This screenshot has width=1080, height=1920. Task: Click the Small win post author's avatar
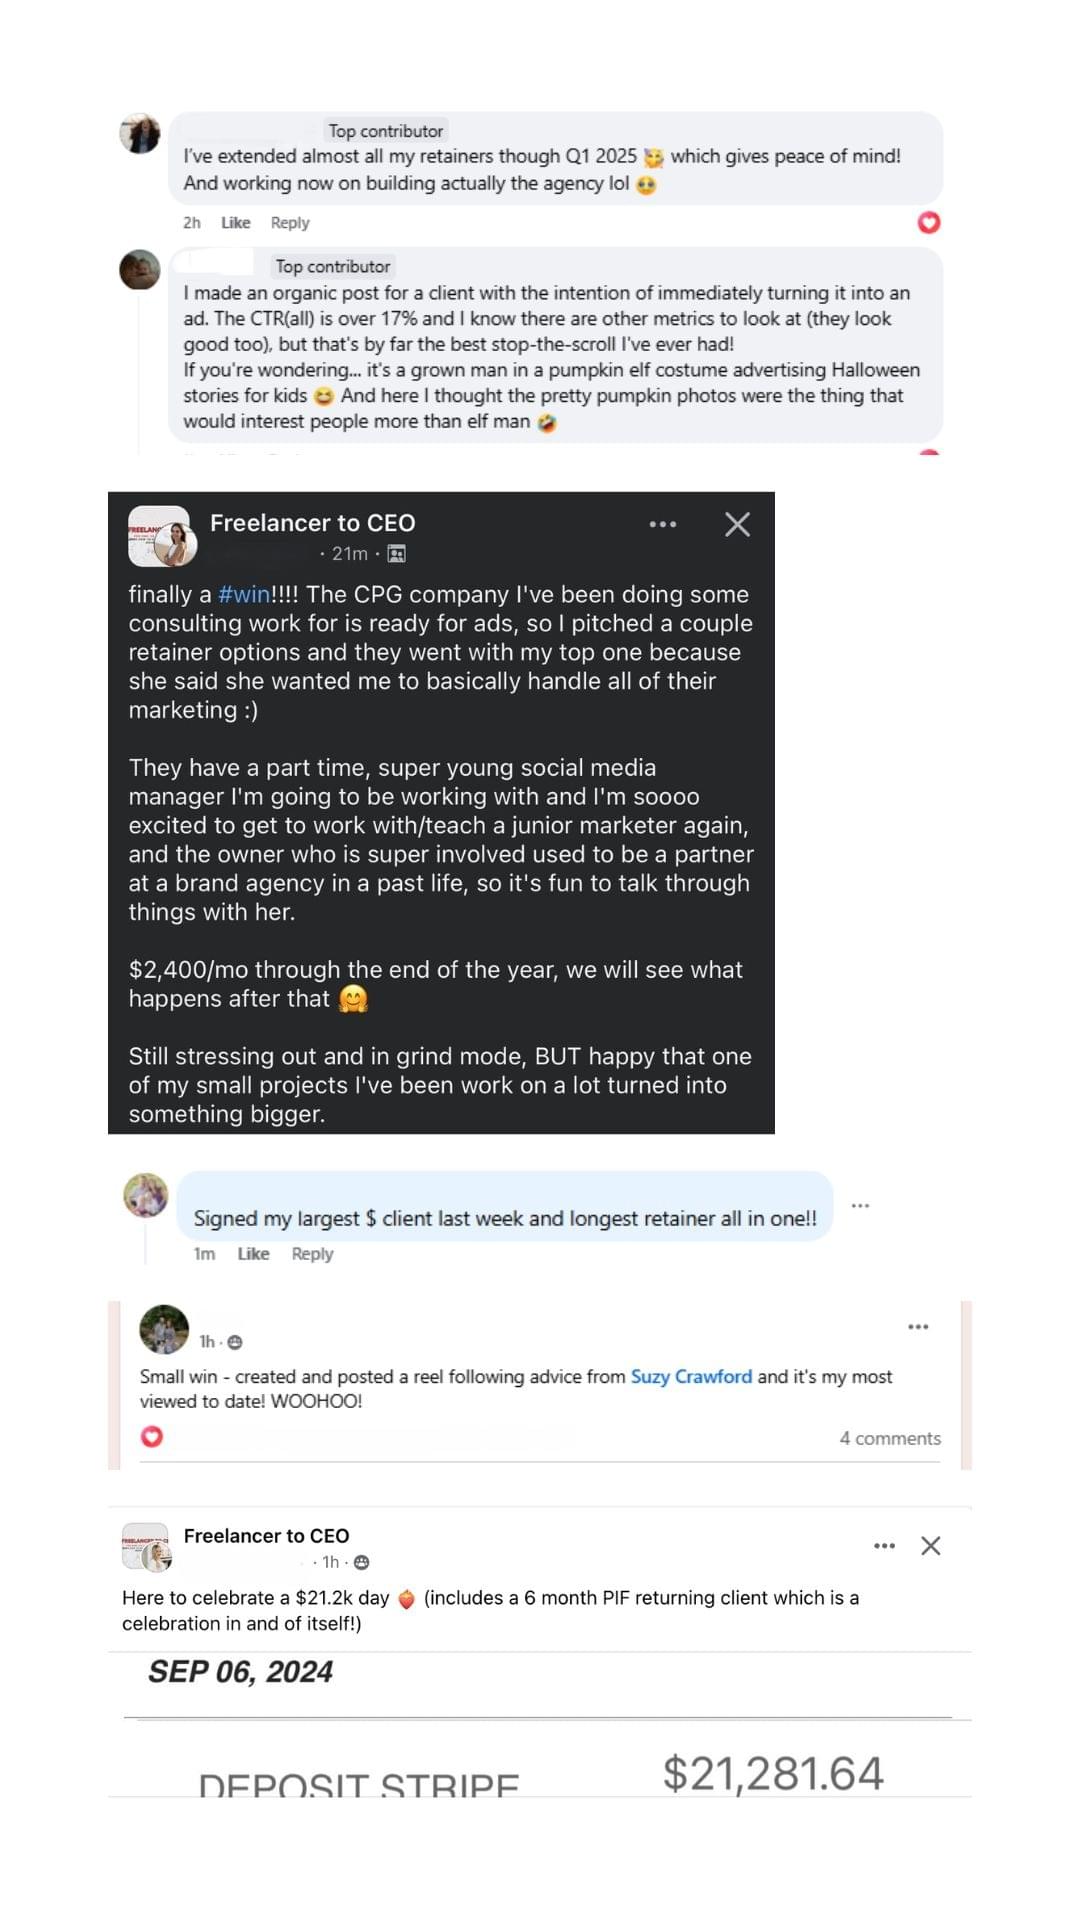164,1329
